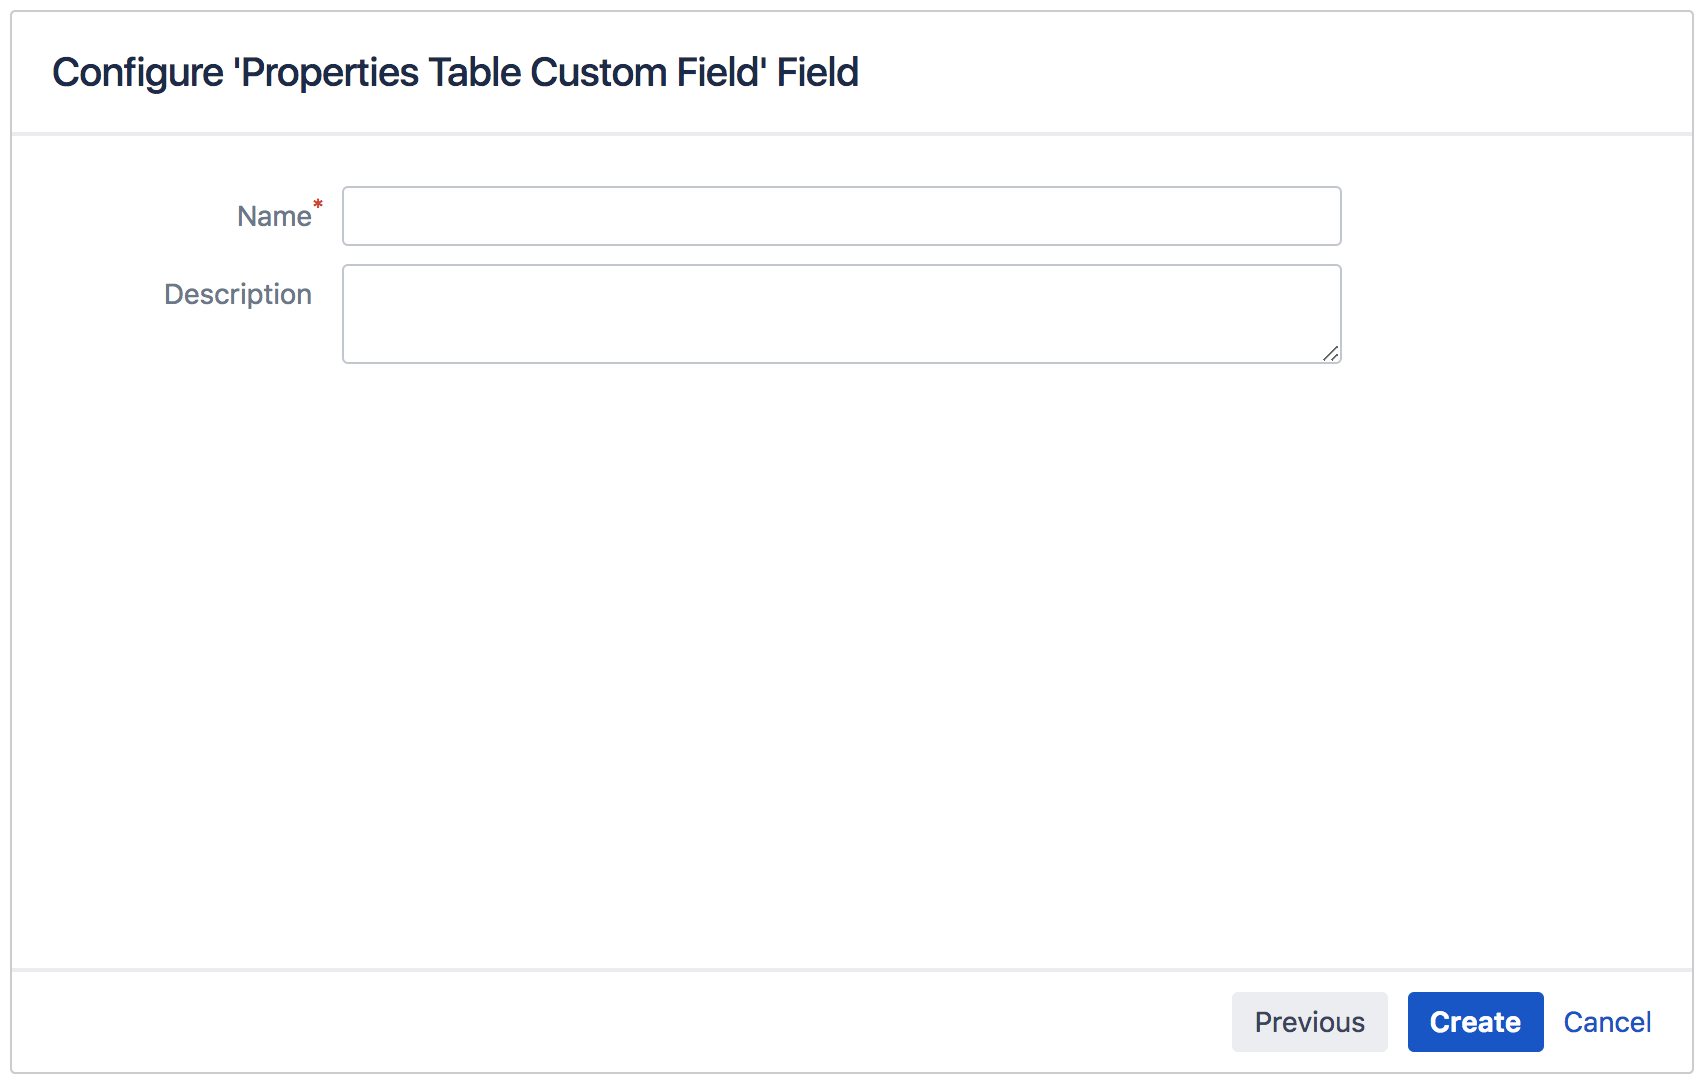The width and height of the screenshot is (1704, 1084).
Task: Click the blue Create action
Action: 1475,1021
